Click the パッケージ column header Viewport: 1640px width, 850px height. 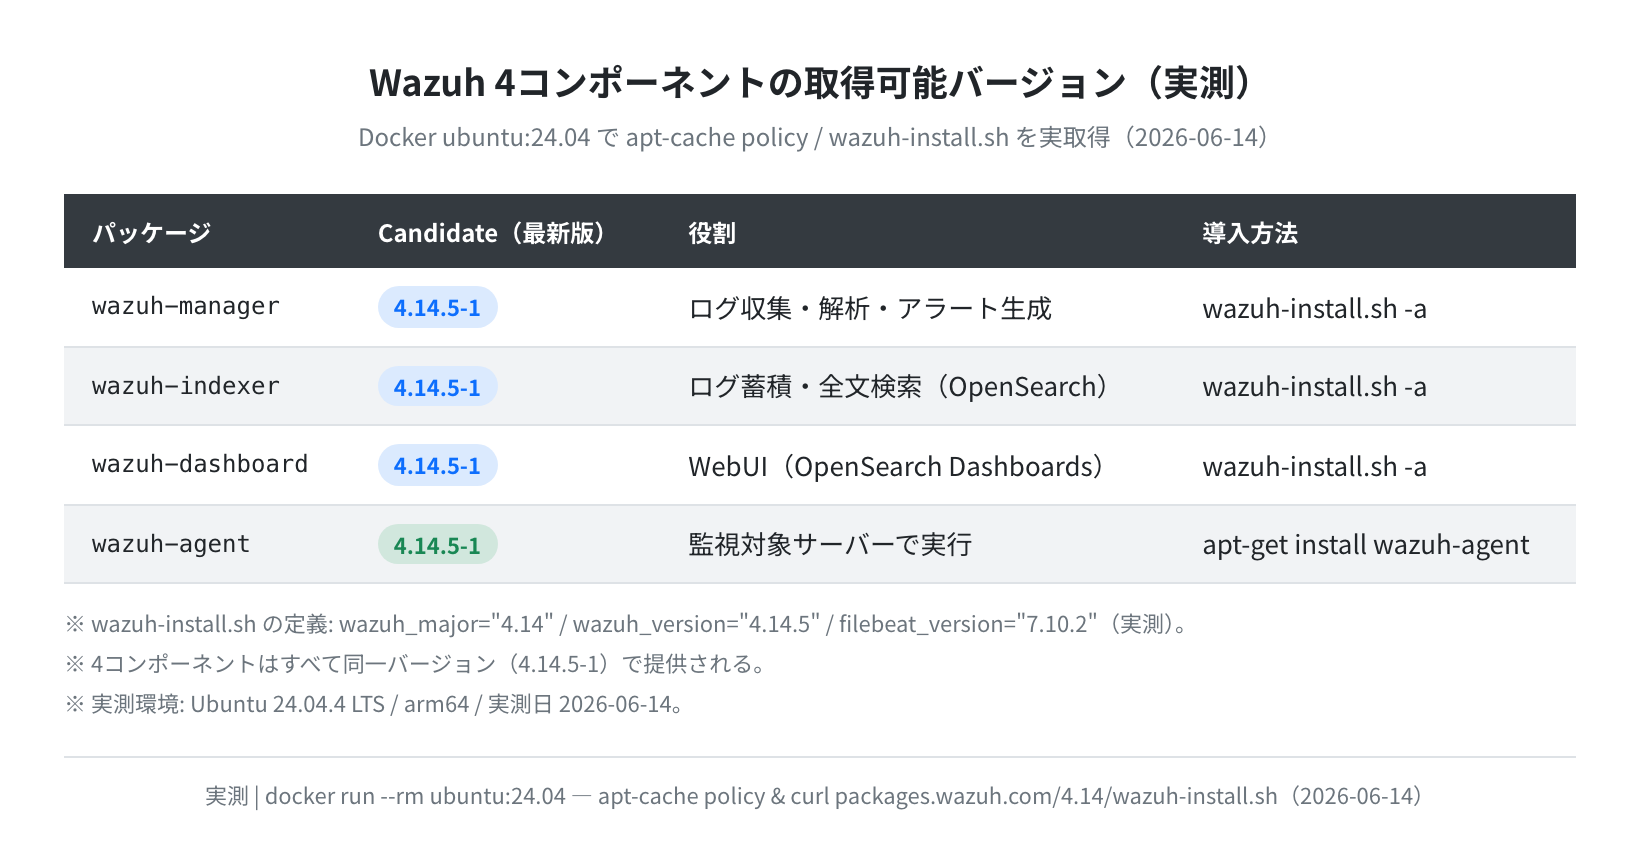click(152, 233)
